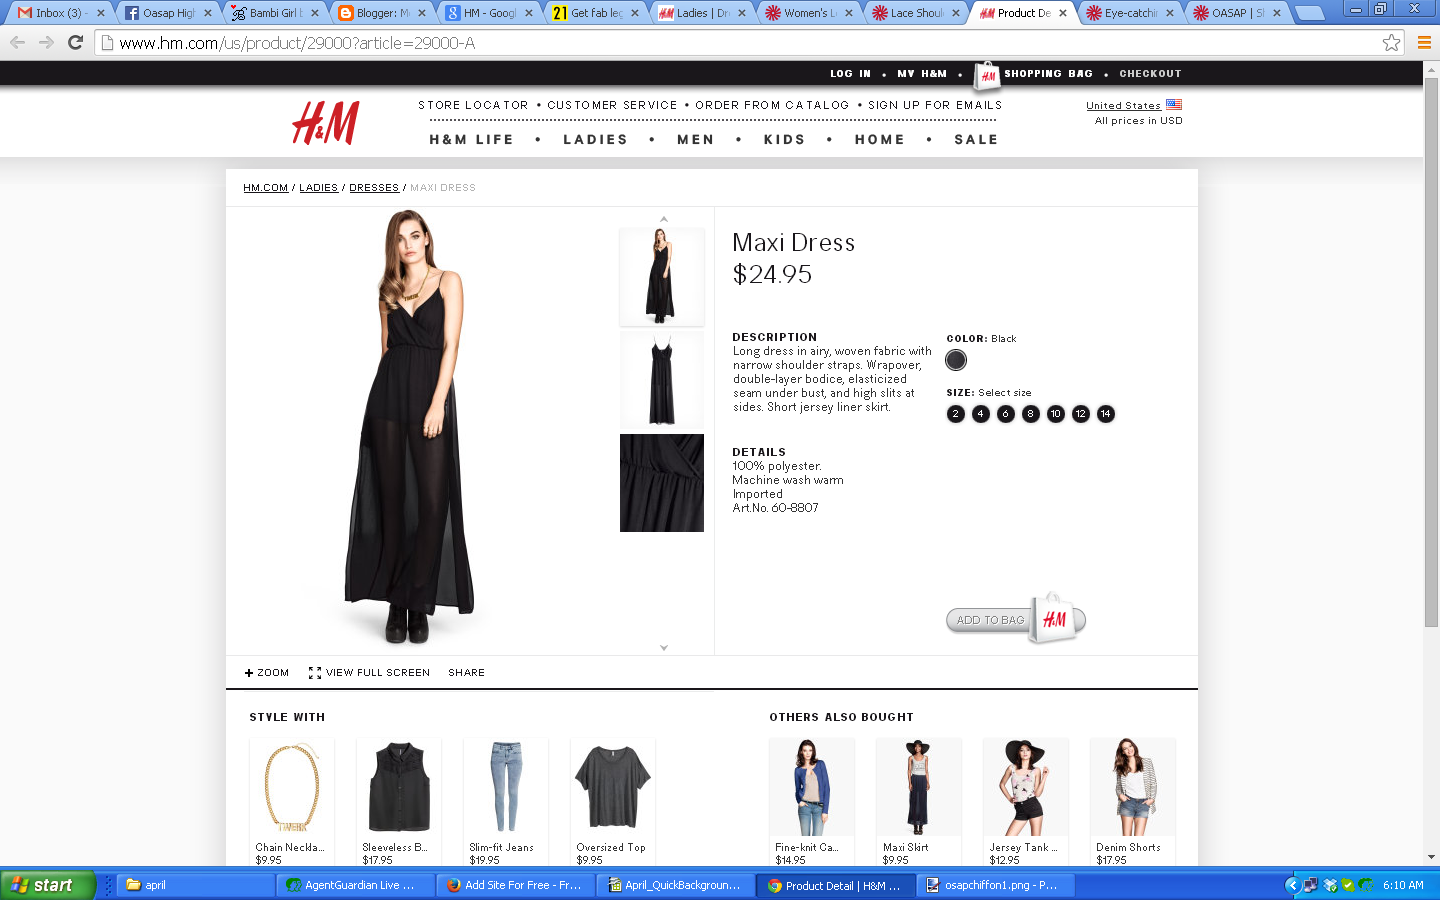Switch to the Bambi Girl tab

[275, 13]
